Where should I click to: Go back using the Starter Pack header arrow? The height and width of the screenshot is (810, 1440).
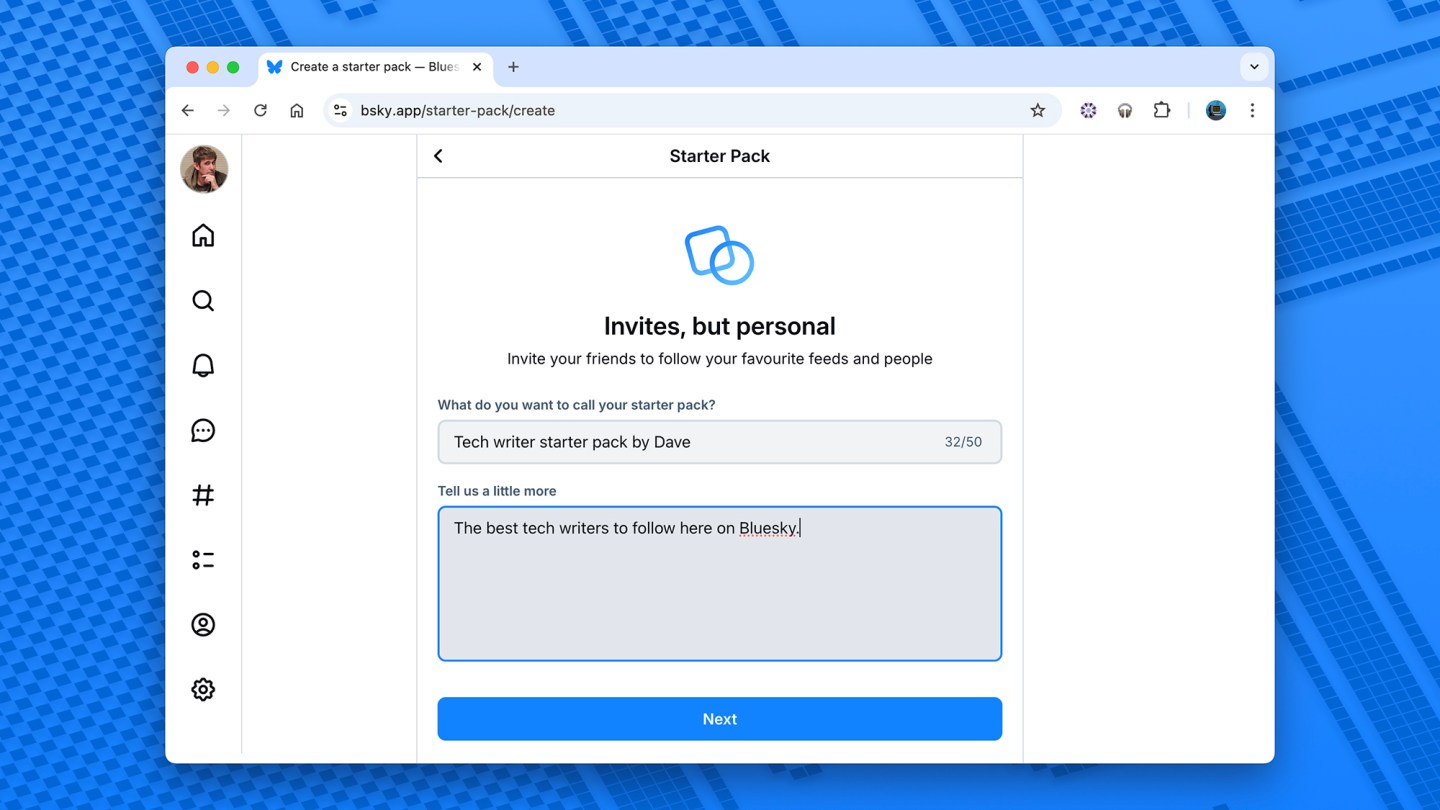[x=437, y=156]
